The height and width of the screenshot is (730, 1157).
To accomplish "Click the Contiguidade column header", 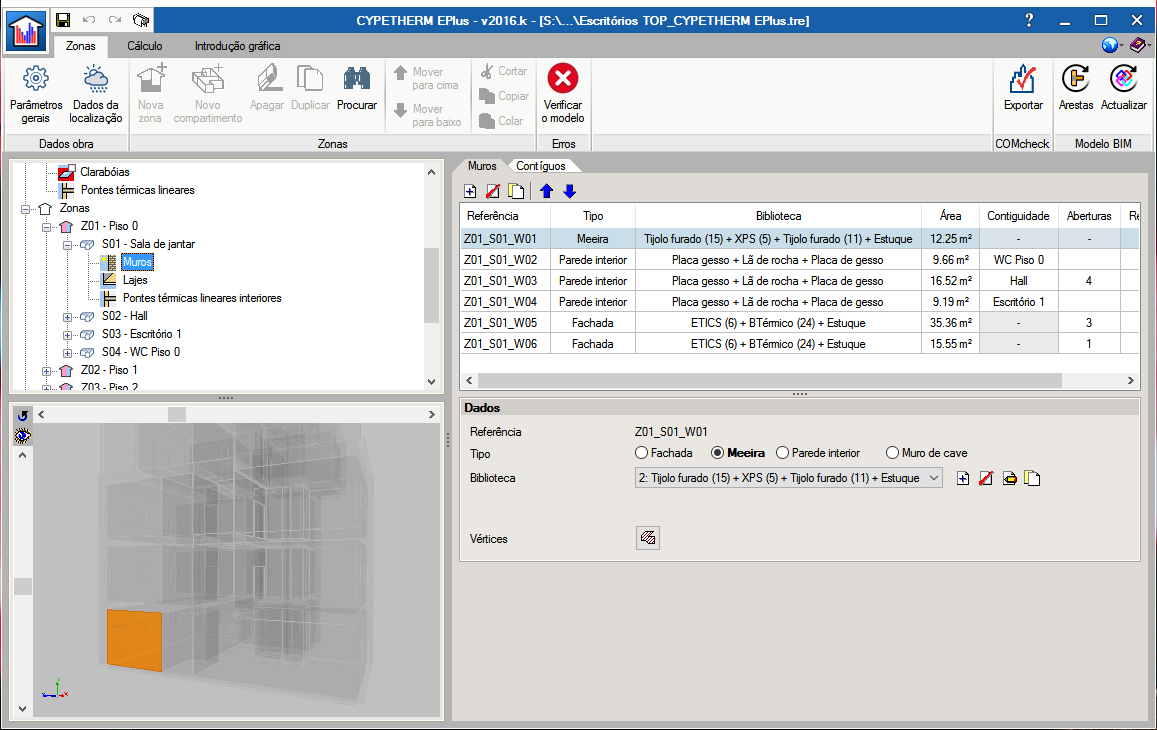I will [x=1018, y=216].
